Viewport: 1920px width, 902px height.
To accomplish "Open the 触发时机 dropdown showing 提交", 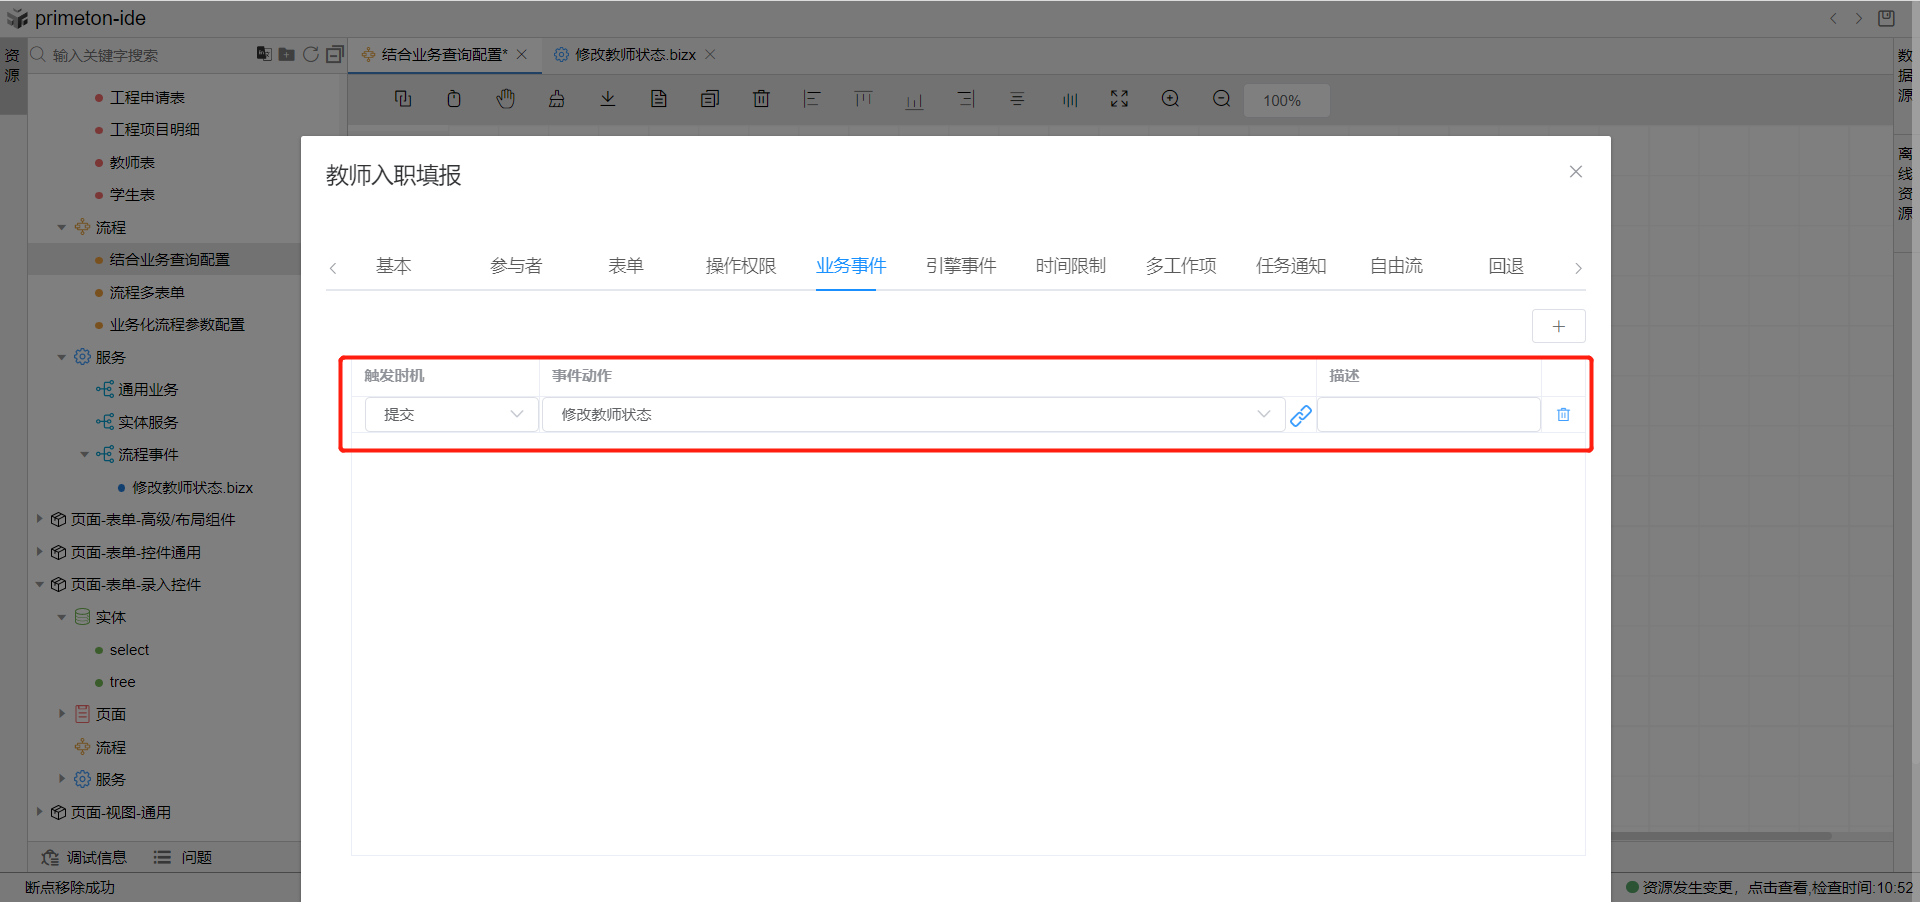I will tap(452, 415).
